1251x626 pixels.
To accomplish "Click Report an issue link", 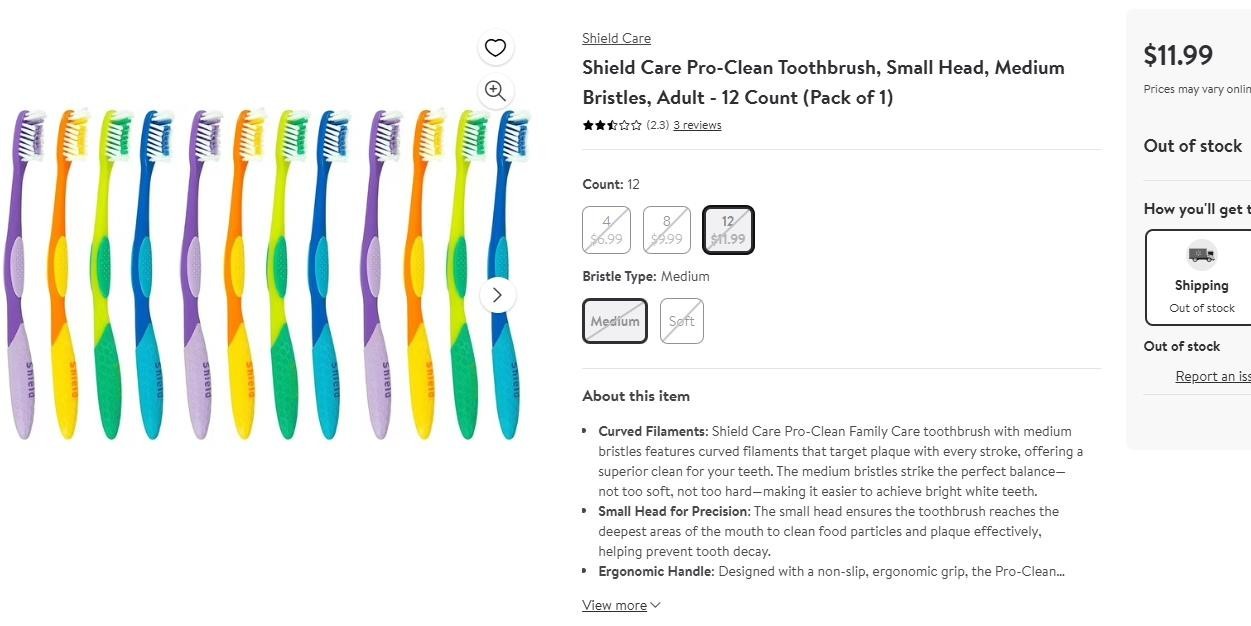I will tap(1212, 376).
